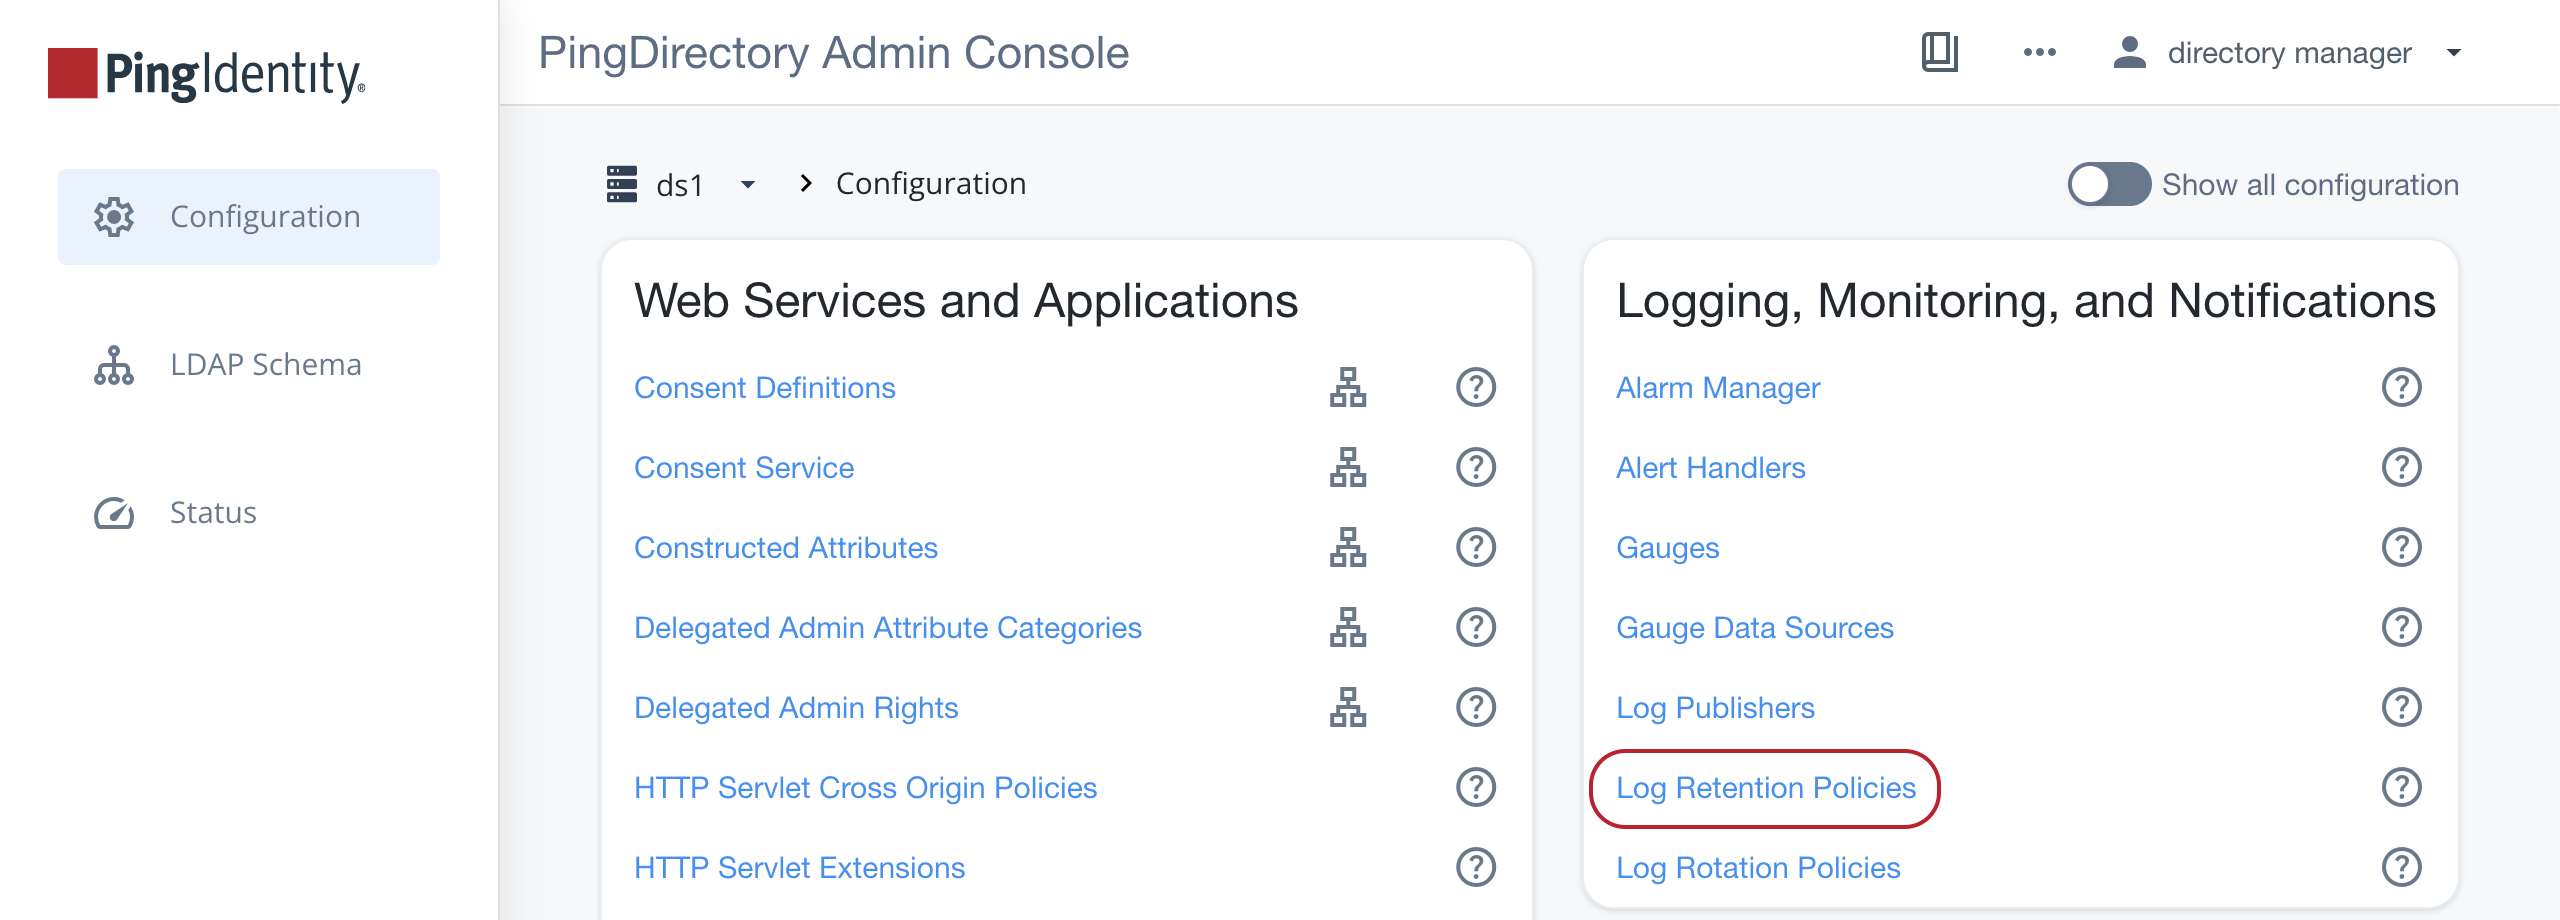This screenshot has height=920, width=2560.
Task: Click the server icon next to ds1
Action: (622, 184)
